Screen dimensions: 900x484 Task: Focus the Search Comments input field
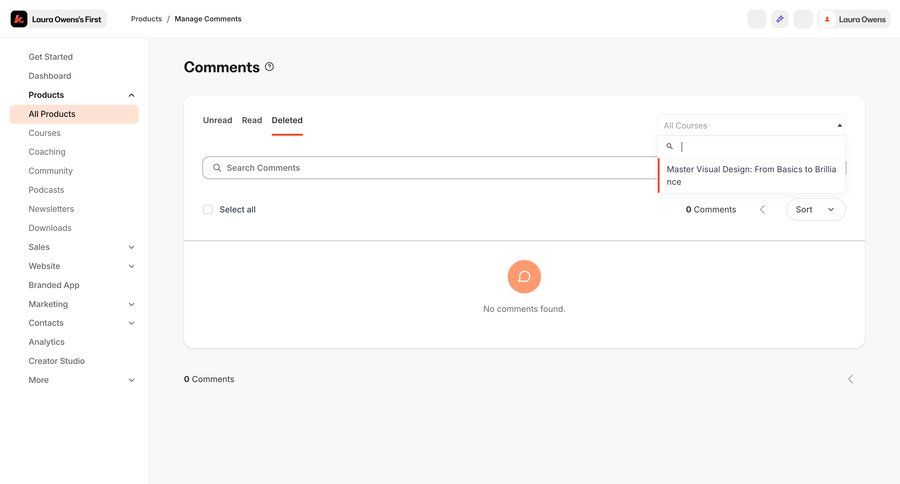[430, 168]
